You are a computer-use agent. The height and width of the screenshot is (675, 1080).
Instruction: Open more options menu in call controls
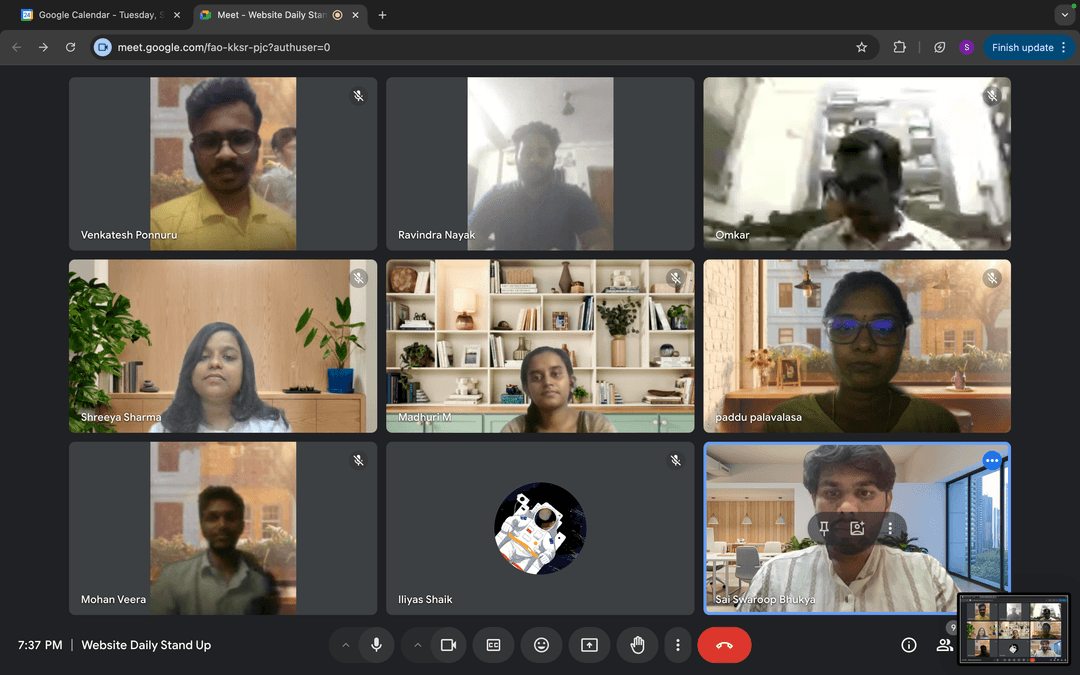[678, 645]
